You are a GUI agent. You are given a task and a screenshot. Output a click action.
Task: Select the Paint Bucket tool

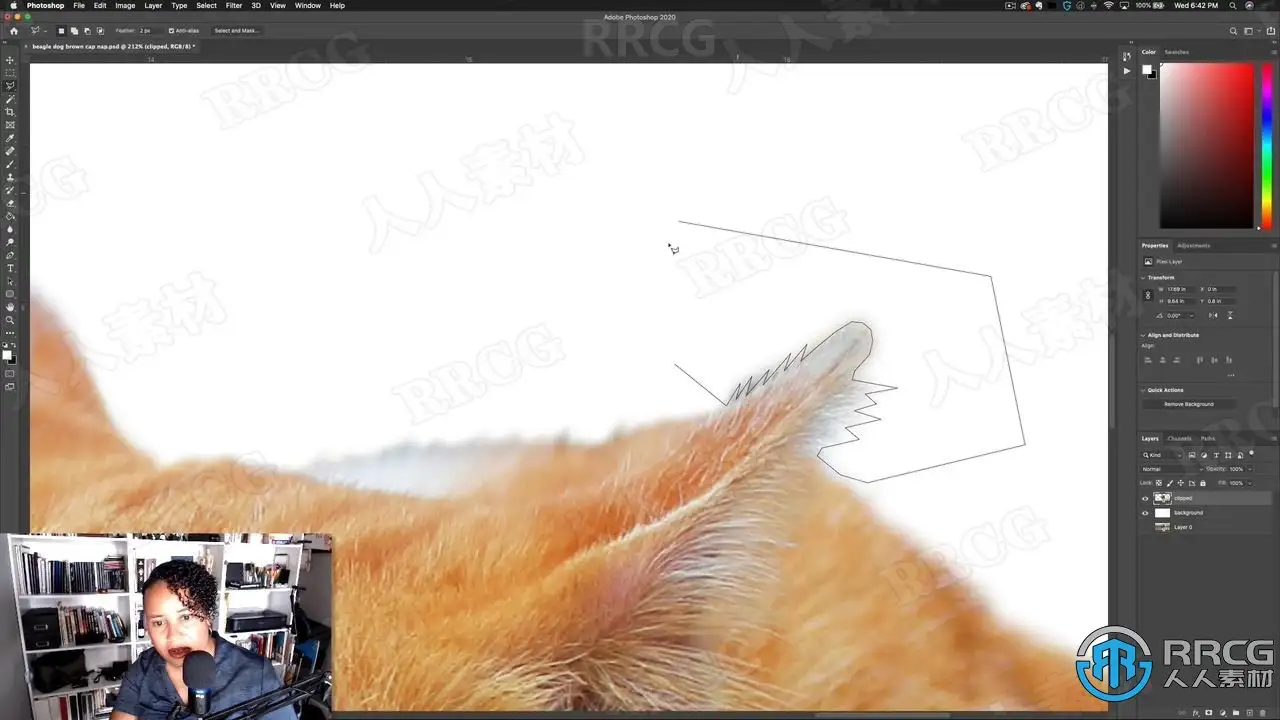(x=11, y=216)
